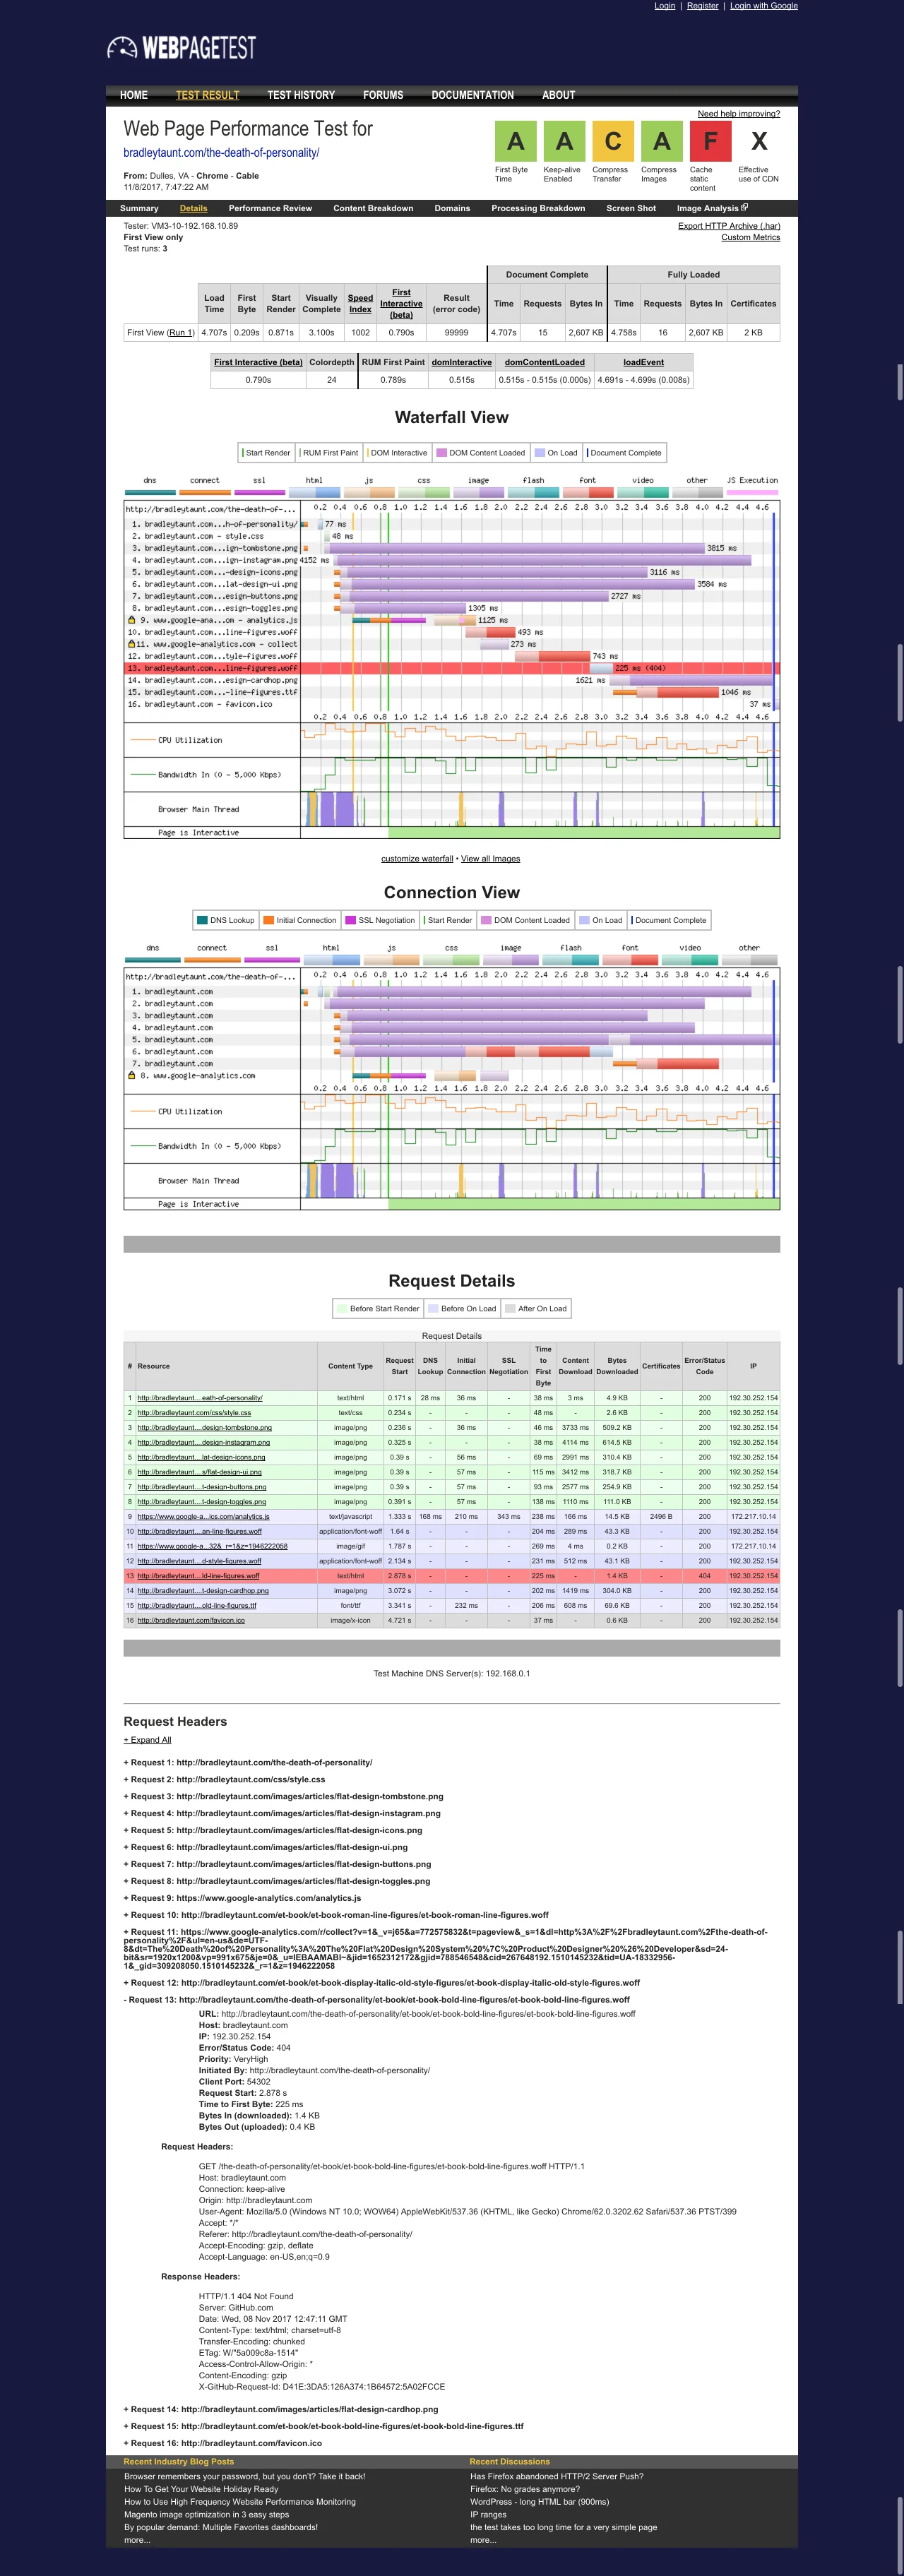Image resolution: width=904 pixels, height=2576 pixels.
Task: Click the Keep-alive Enabled grade A box
Action: coord(564,141)
